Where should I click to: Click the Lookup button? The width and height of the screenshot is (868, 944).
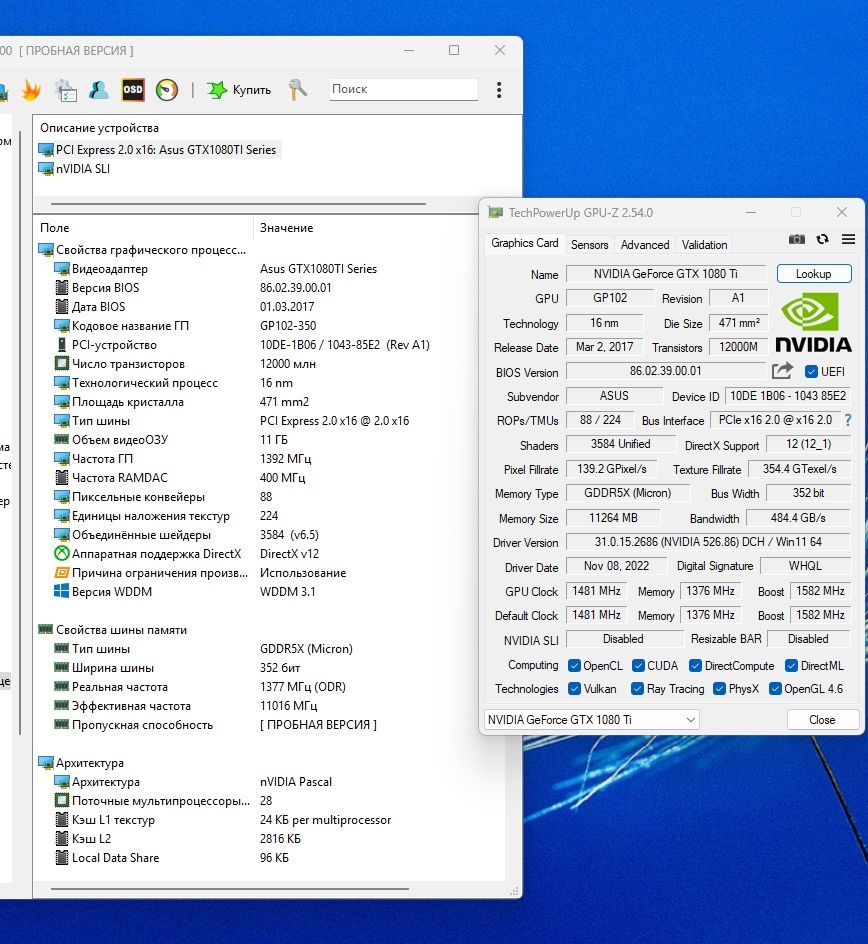pos(814,274)
